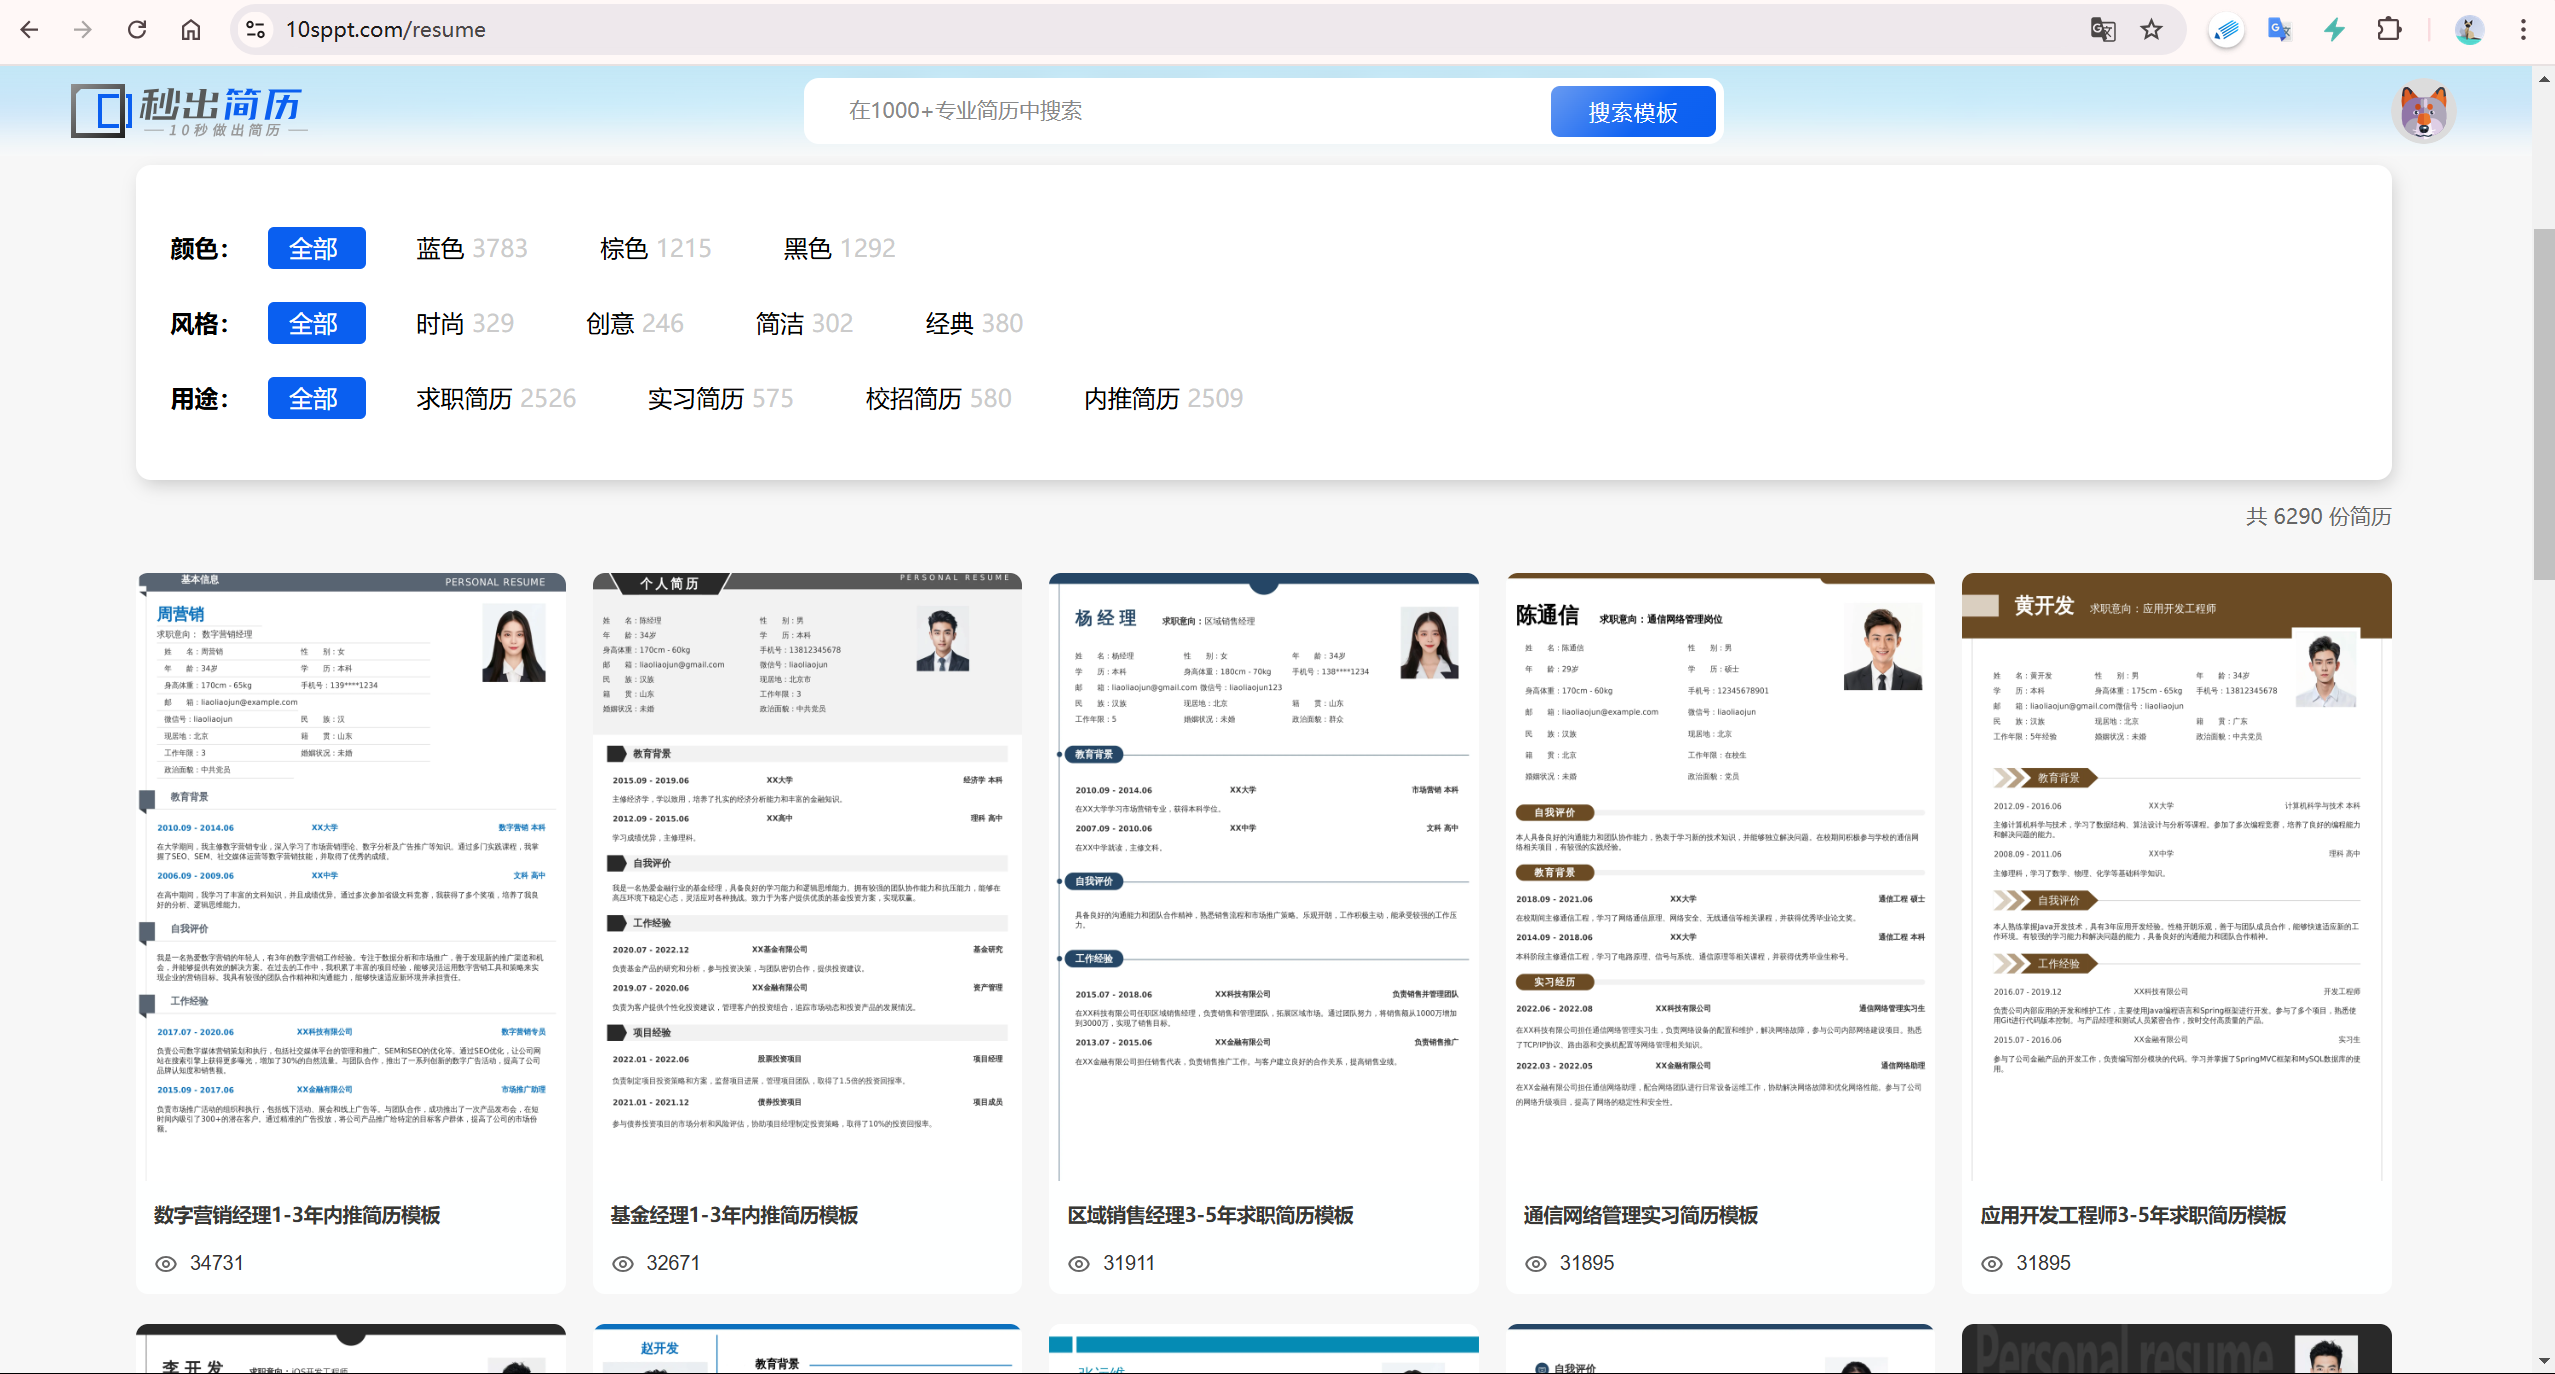
Task: Select 全部 in the 颜色 filter row
Action: click(316, 248)
